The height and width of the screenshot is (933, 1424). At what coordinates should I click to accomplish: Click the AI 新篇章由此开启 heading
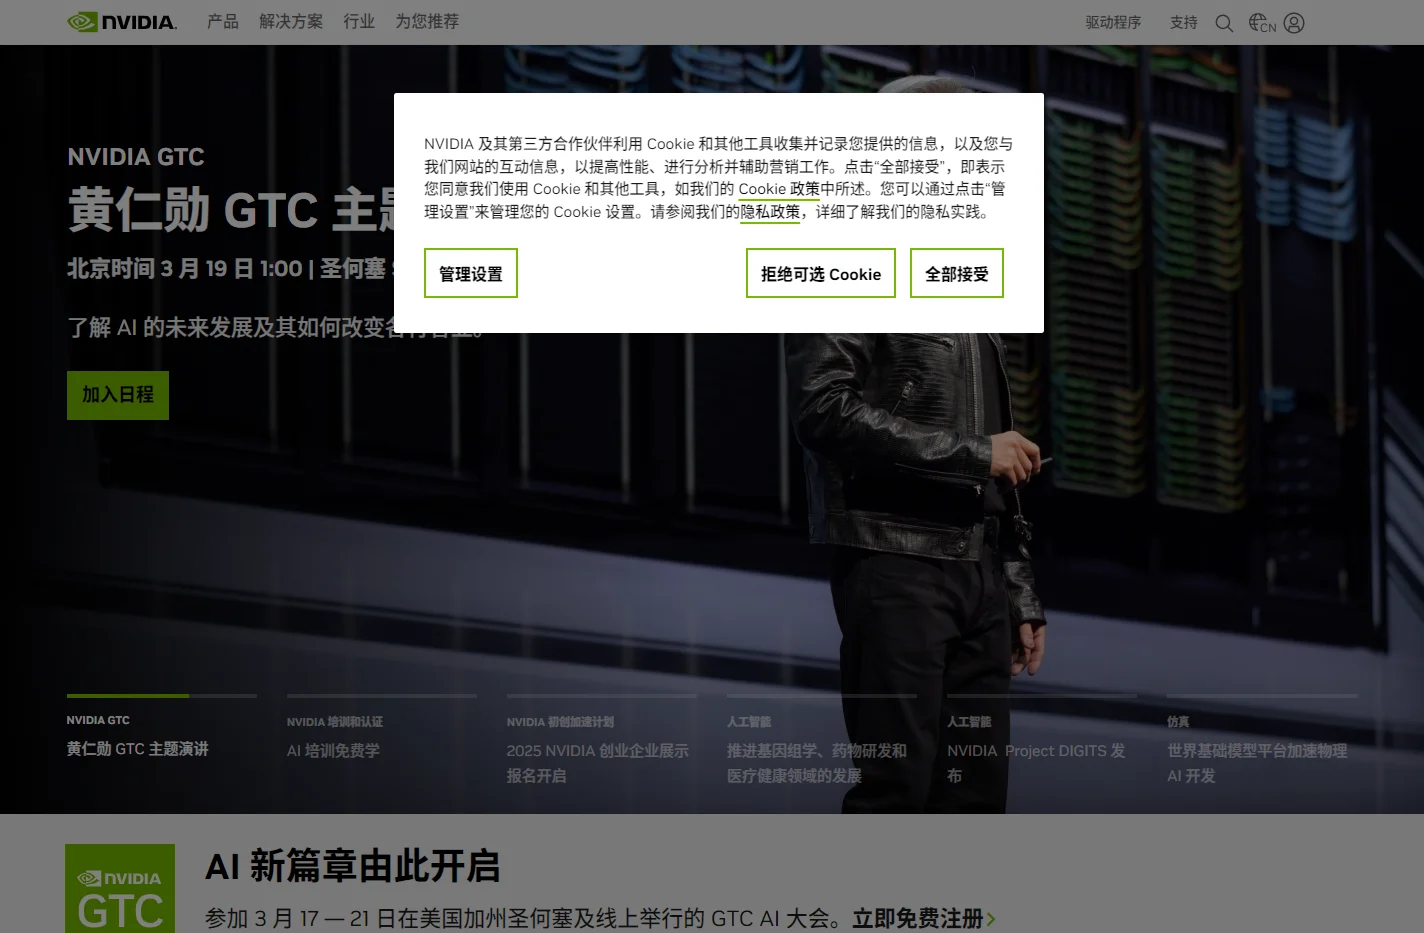tap(352, 866)
